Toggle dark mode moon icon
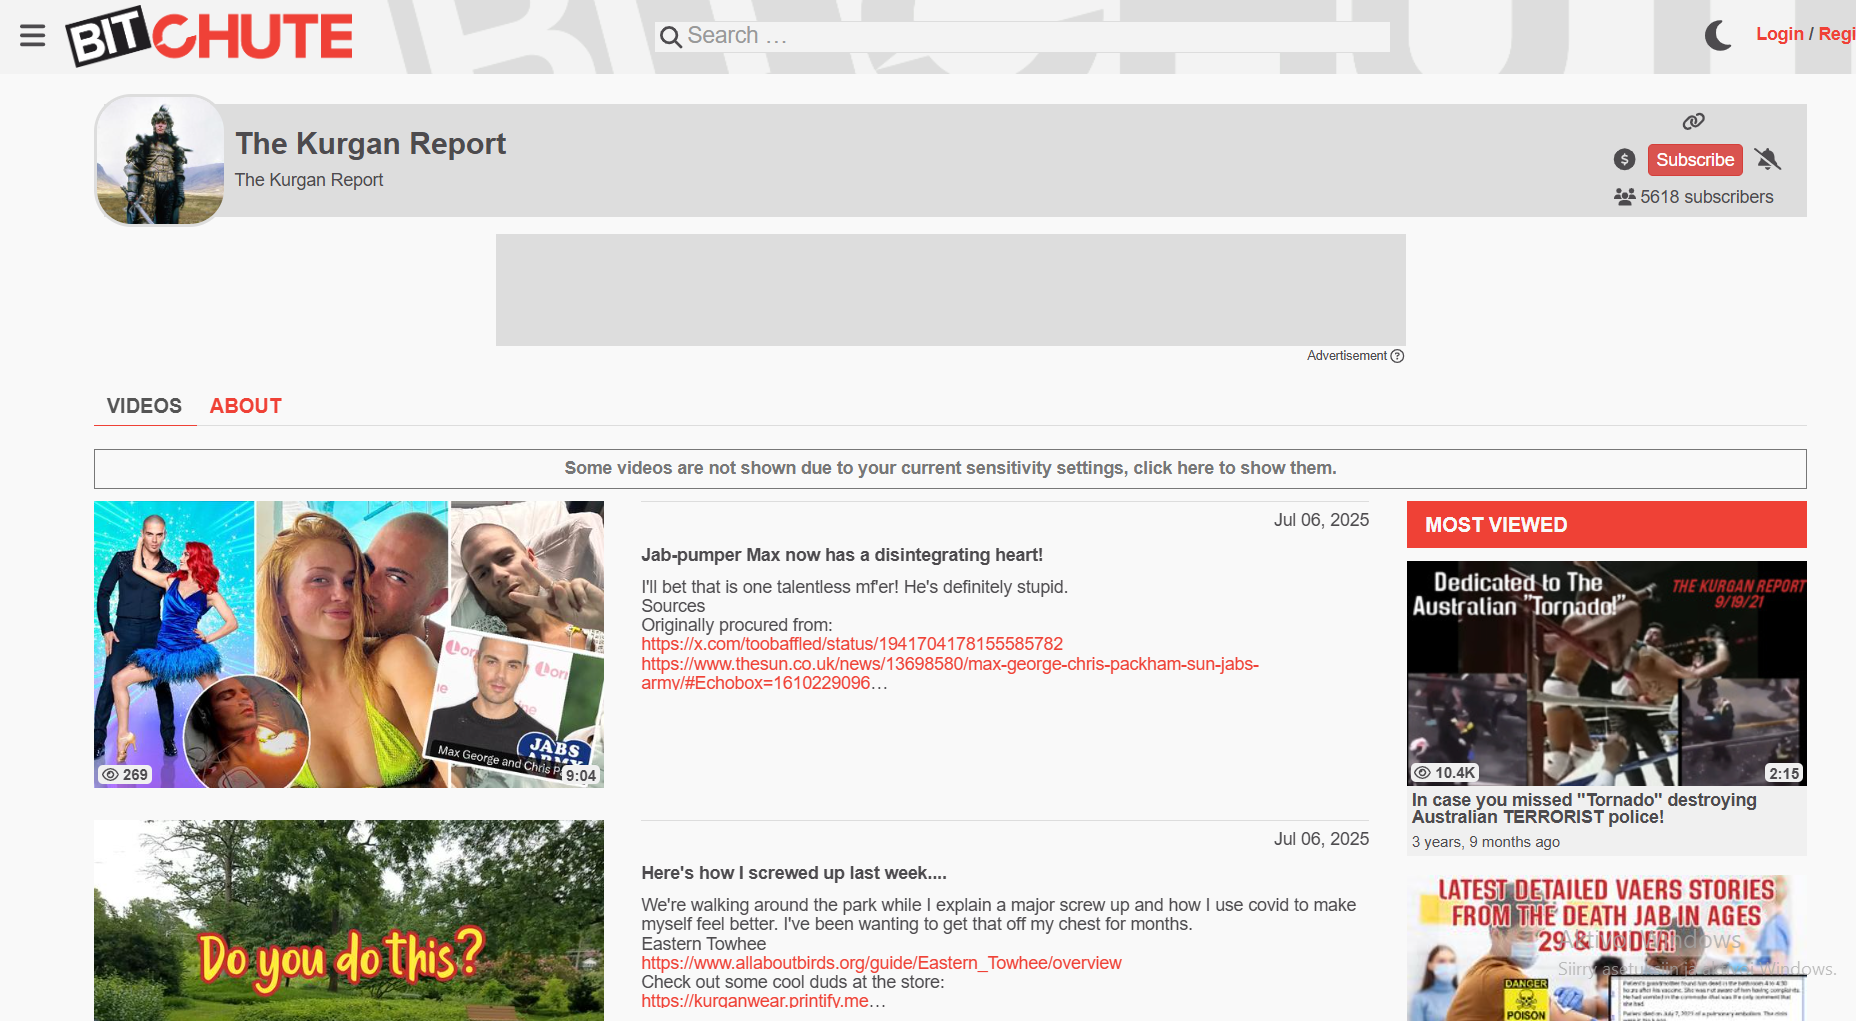The height and width of the screenshot is (1021, 1856). (1718, 35)
